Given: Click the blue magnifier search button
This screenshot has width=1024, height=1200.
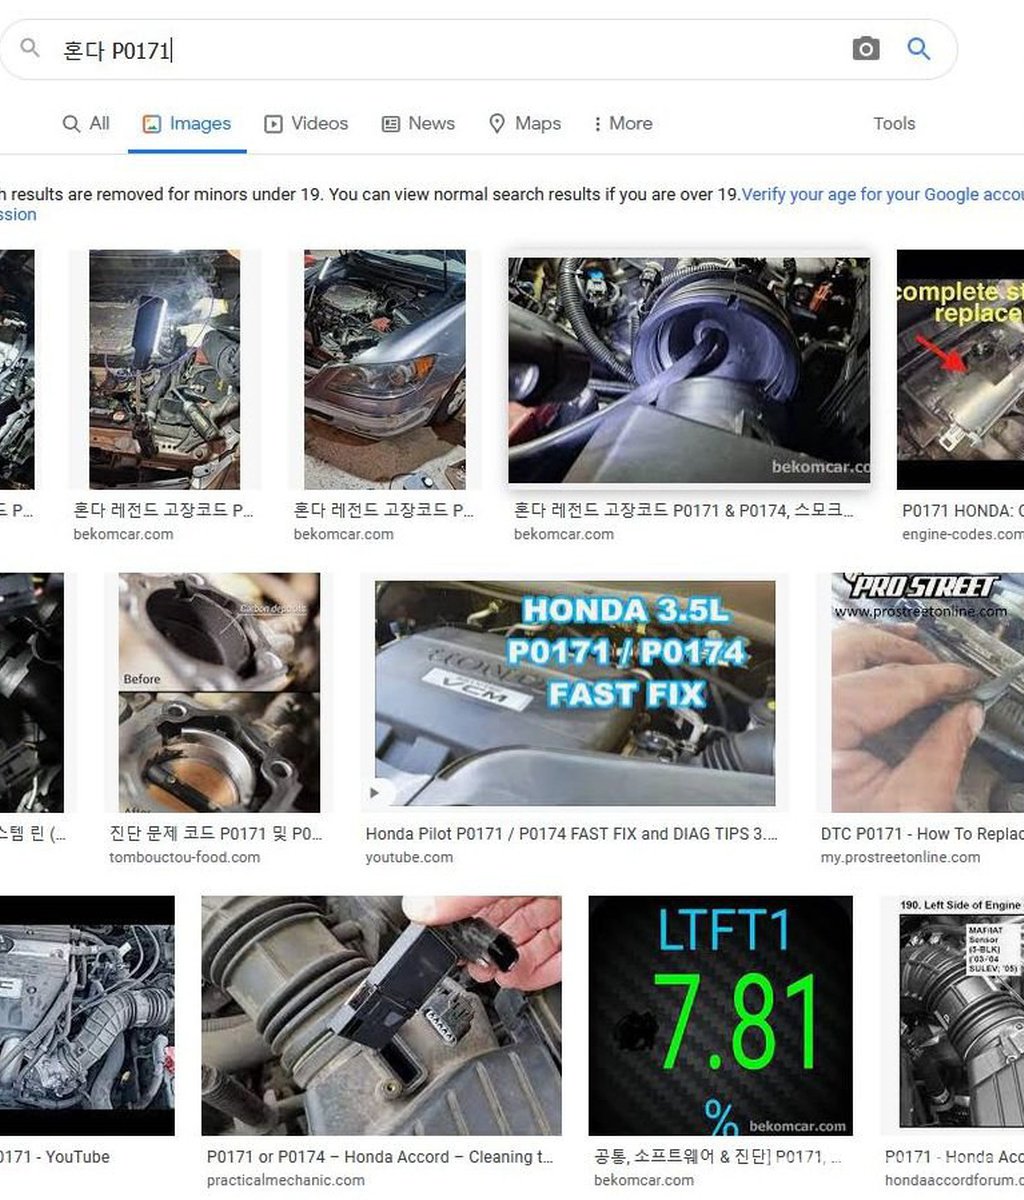Looking at the screenshot, I should point(918,49).
